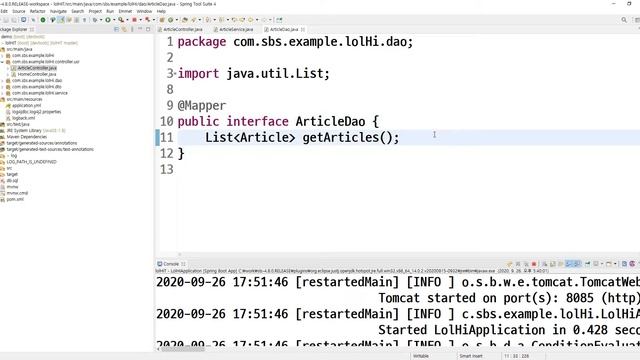Terminate the running app with the red Console stop icon

click(534, 264)
